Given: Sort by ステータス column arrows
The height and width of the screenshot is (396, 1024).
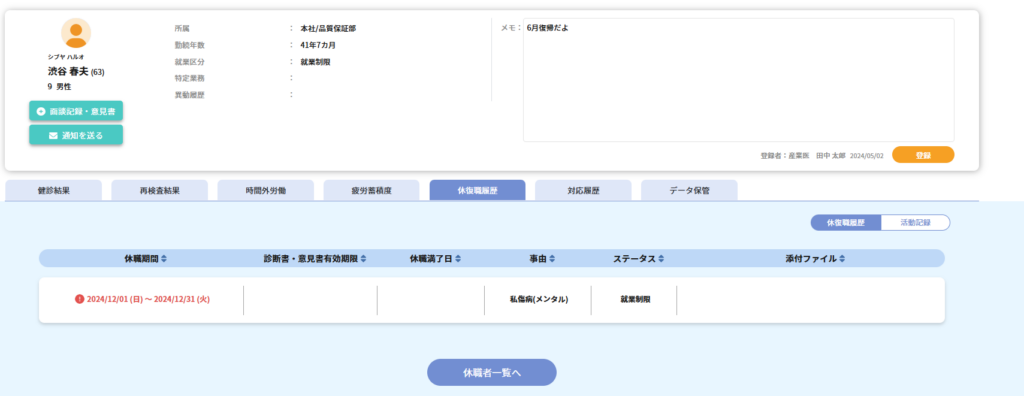Looking at the screenshot, I should pyautogui.click(x=661, y=259).
